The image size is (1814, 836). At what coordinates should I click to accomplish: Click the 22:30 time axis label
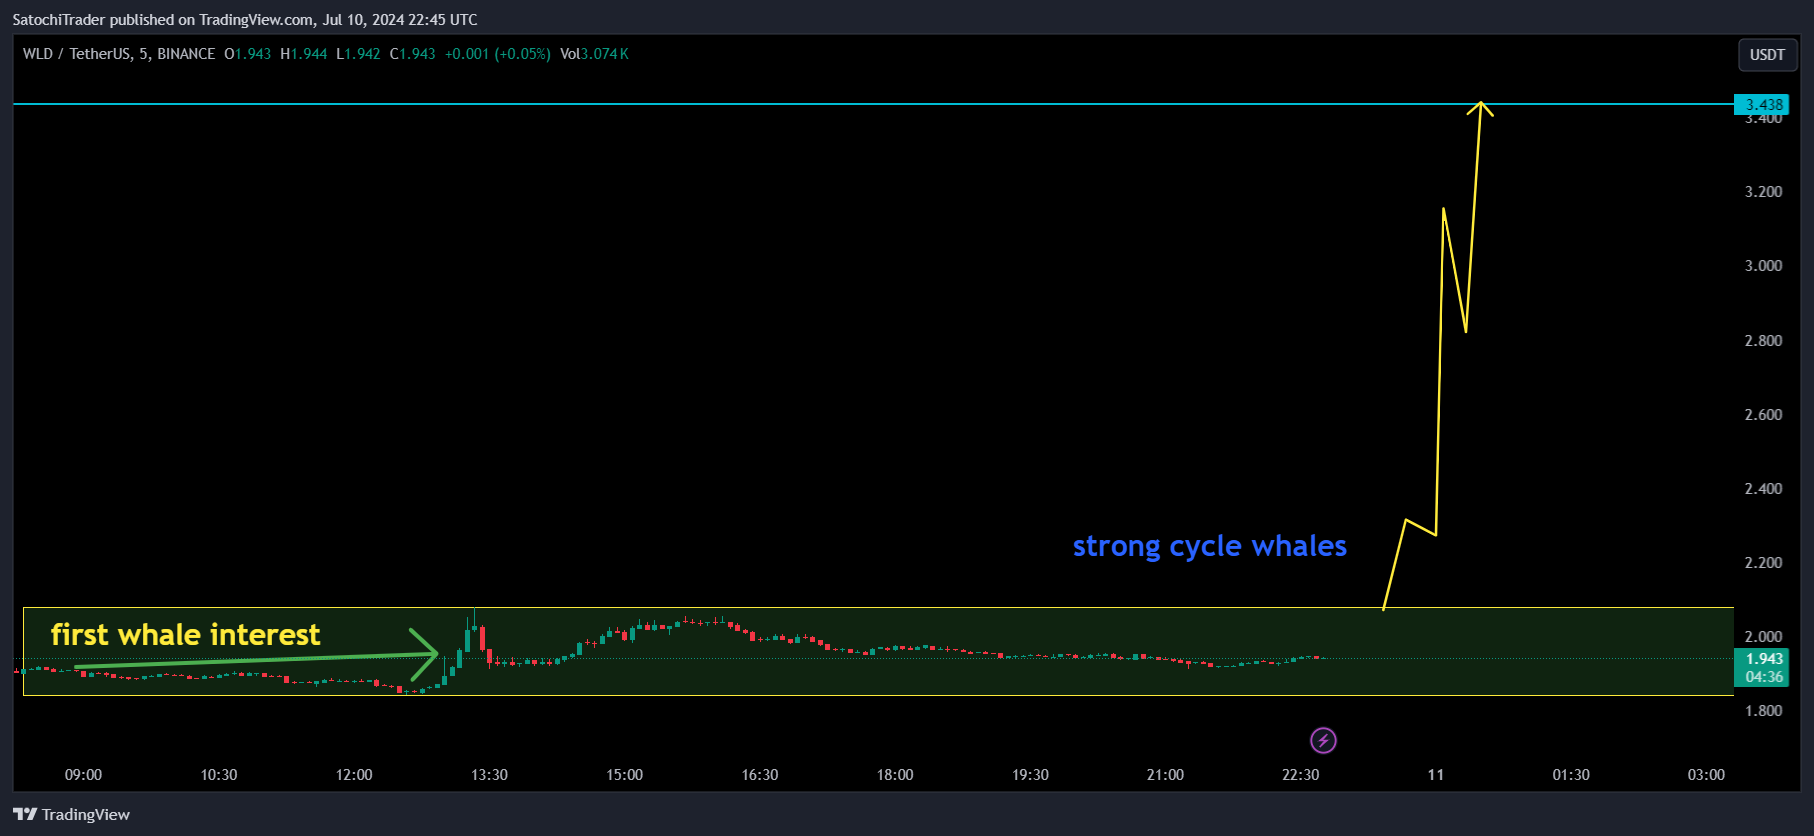[x=1300, y=775]
